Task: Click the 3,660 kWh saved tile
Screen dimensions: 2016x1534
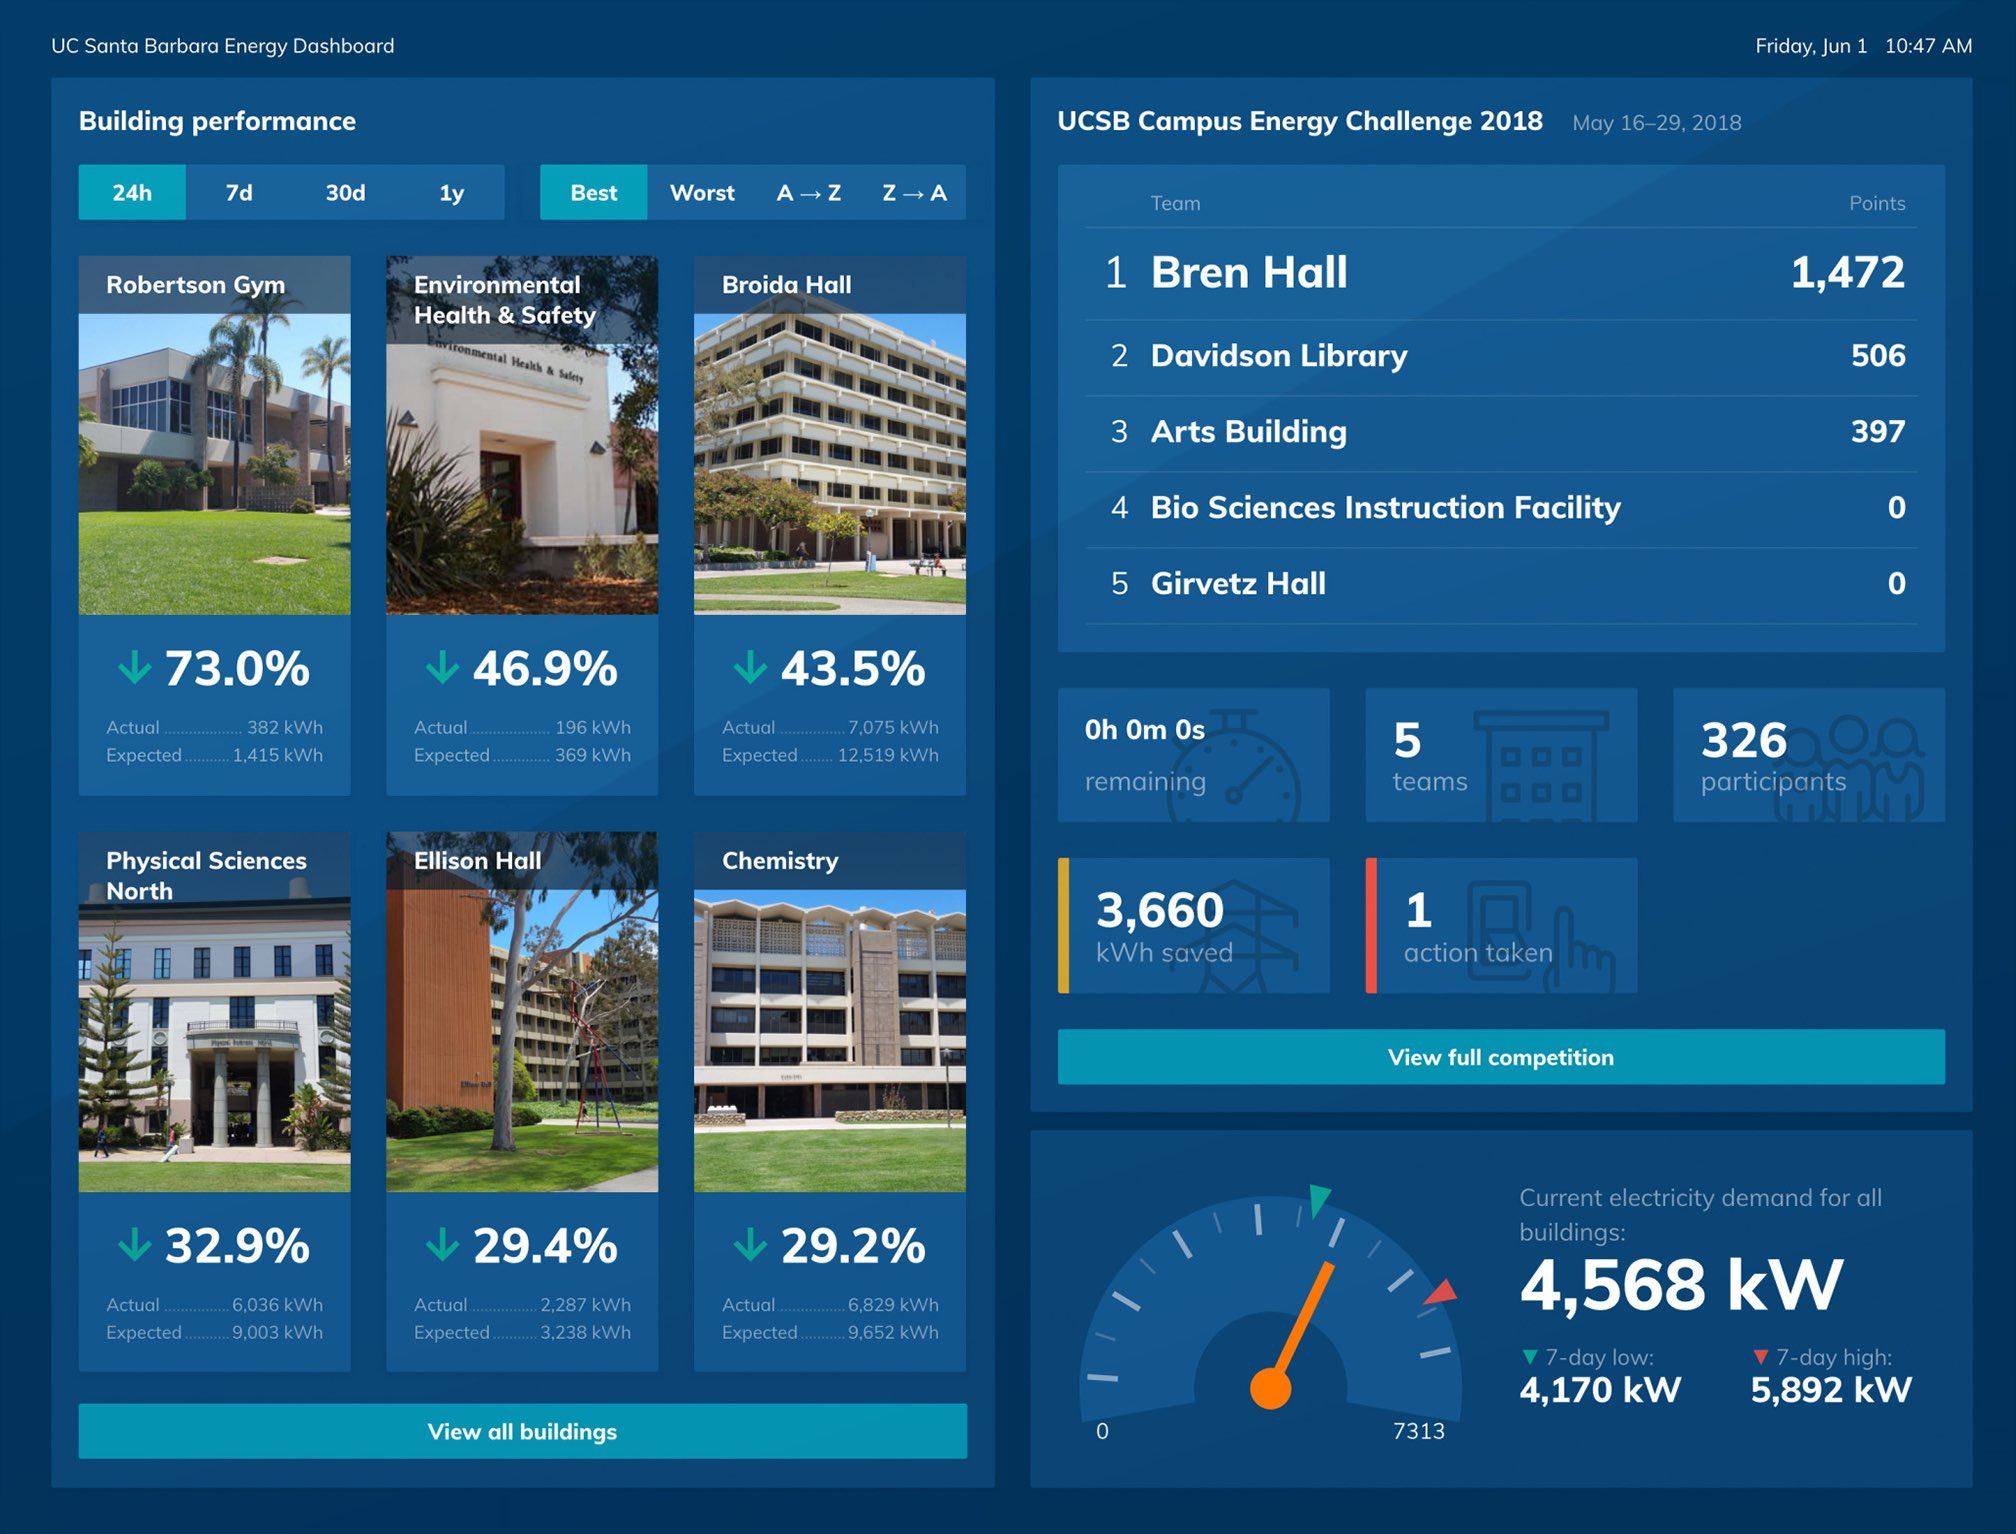Action: [x=1194, y=925]
